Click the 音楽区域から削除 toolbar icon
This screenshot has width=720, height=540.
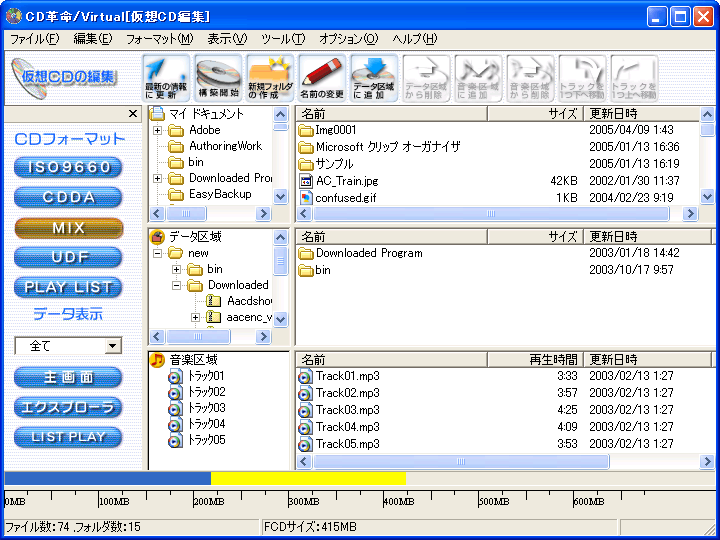(x=530, y=78)
